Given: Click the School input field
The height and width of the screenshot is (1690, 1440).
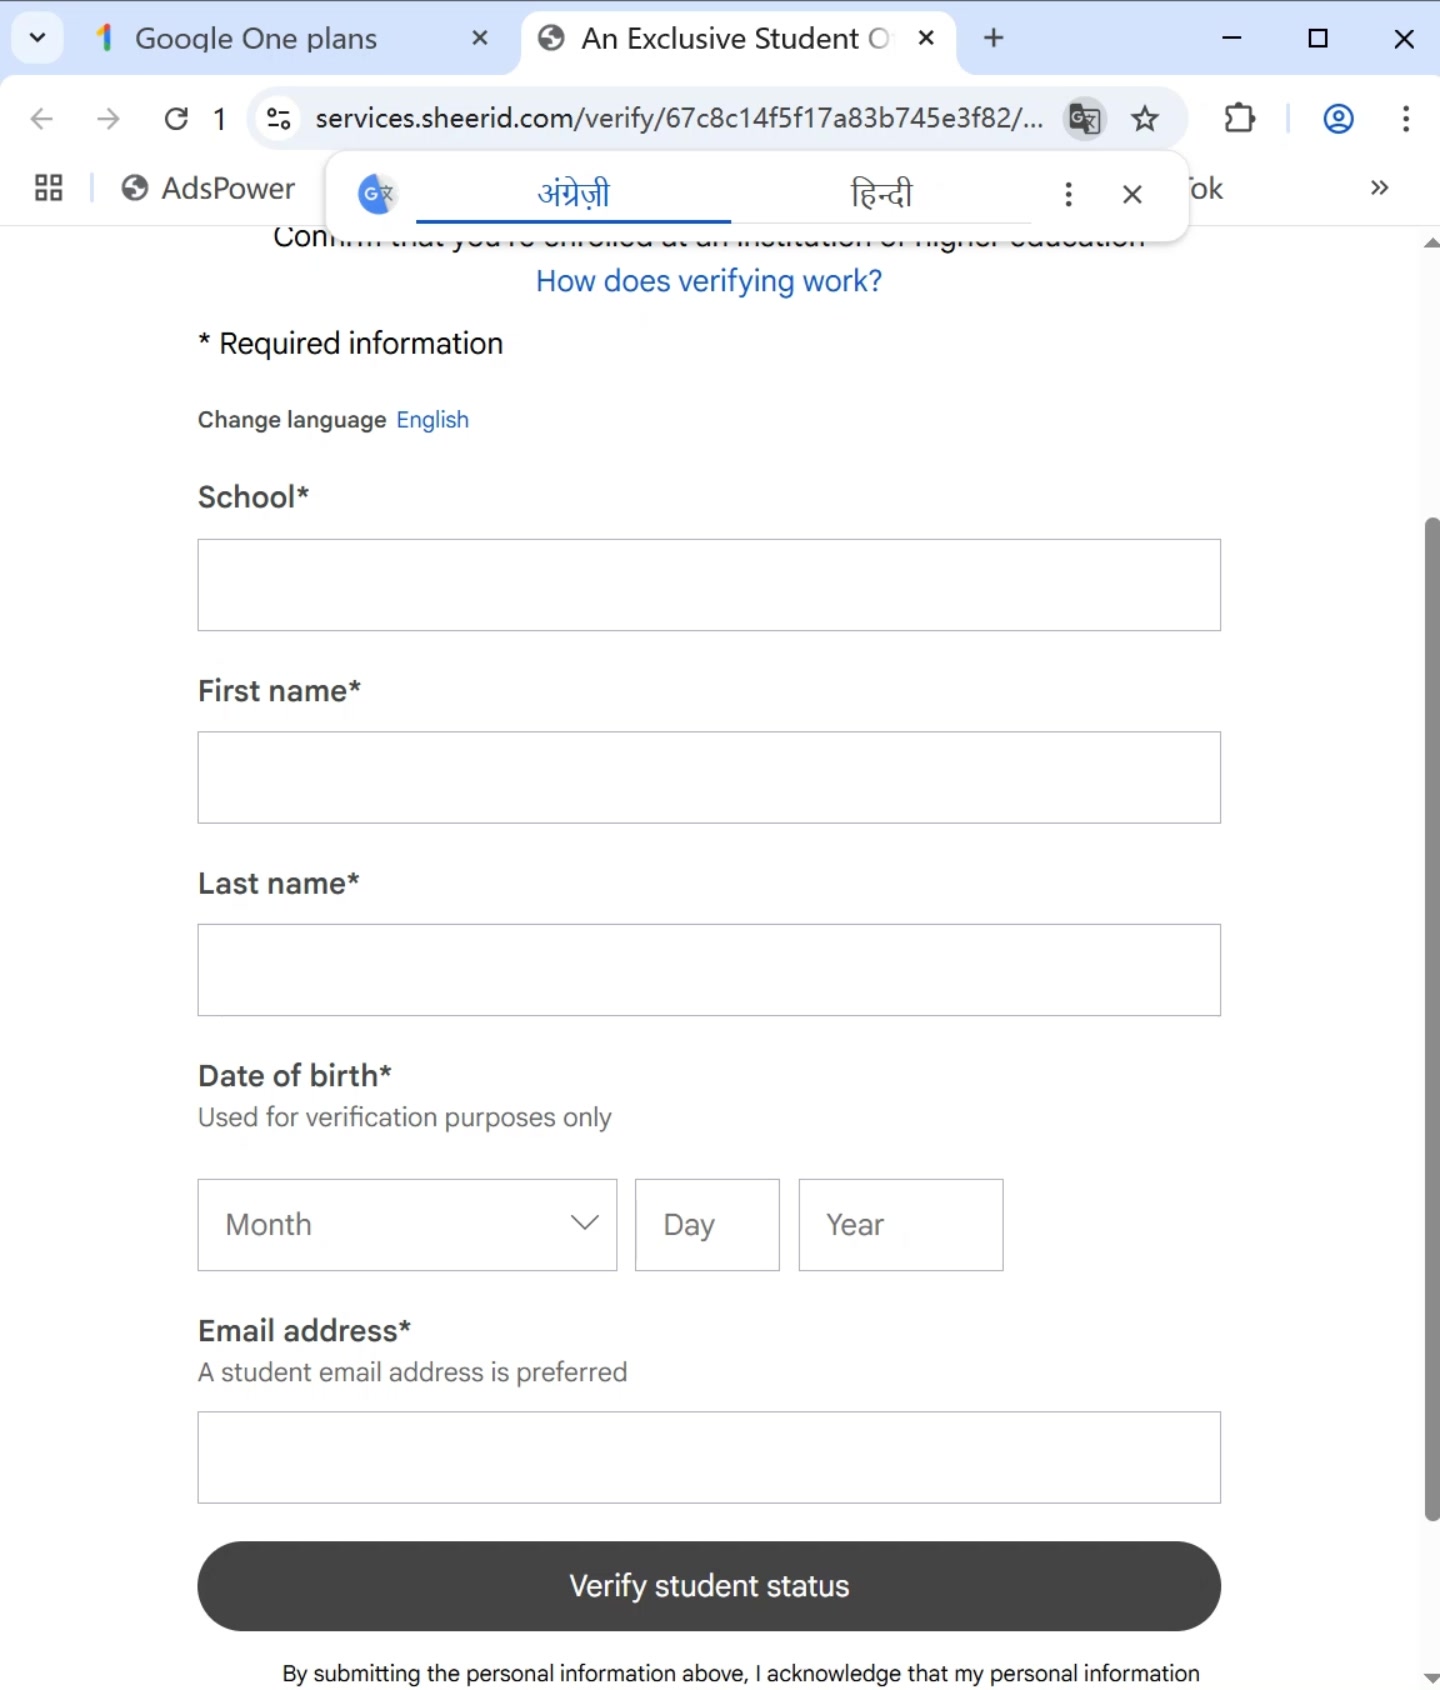Looking at the screenshot, I should pos(709,585).
